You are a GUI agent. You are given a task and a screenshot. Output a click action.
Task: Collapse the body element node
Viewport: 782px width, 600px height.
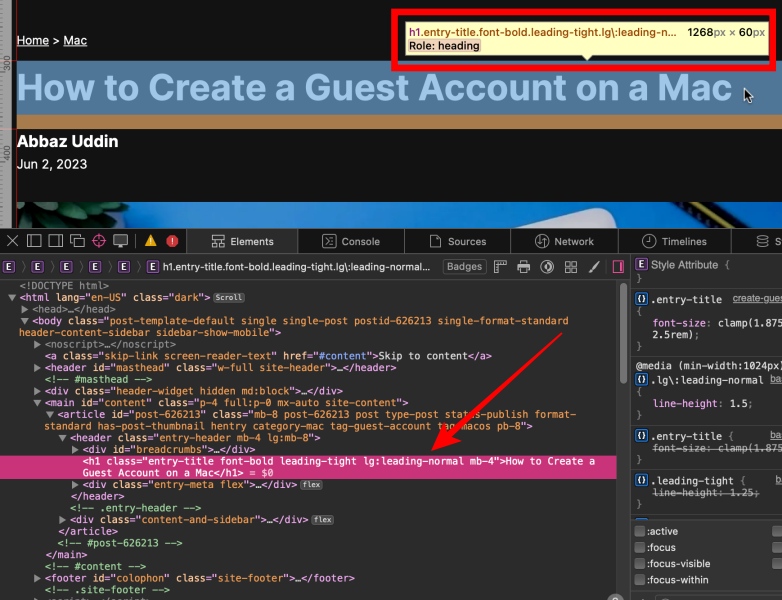tap(24, 321)
